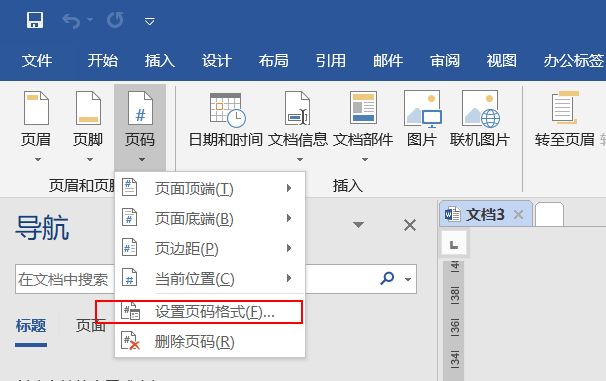Expand the 页脚 dropdown arrow
This screenshot has height=381, width=606.
90,160
